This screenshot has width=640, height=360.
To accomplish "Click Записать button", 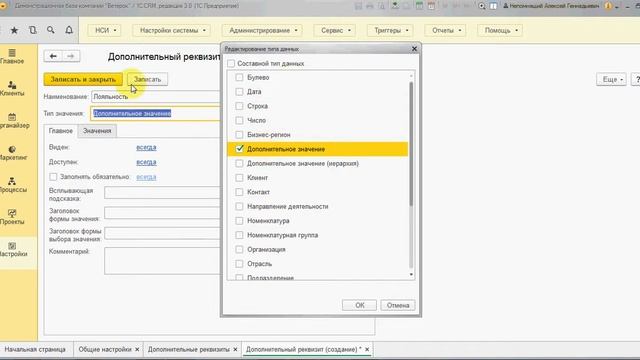I will tap(147, 79).
